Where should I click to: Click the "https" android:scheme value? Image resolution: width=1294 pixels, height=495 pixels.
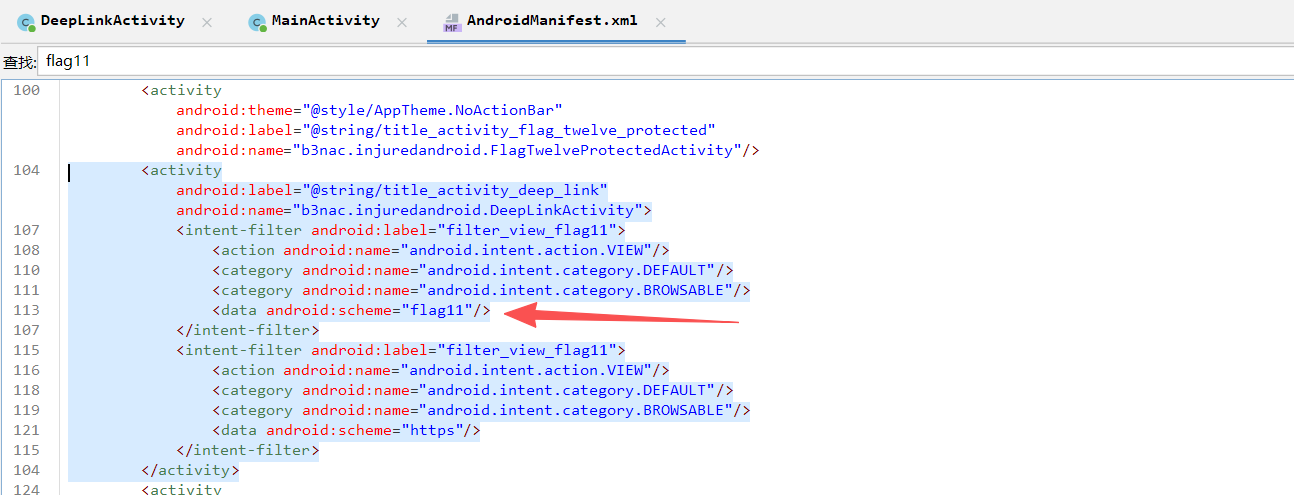pyautogui.click(x=432, y=431)
